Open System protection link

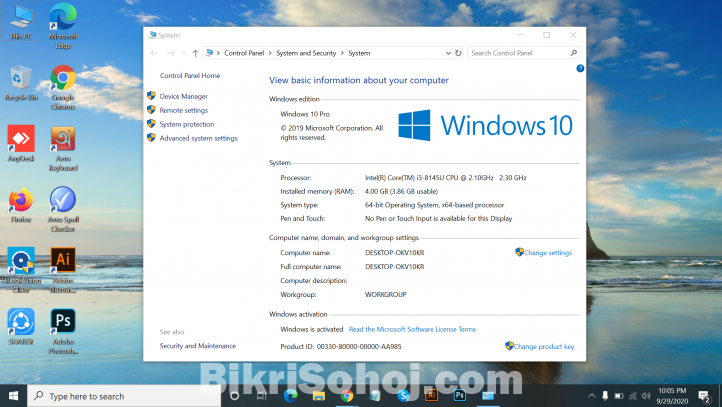[x=186, y=124]
